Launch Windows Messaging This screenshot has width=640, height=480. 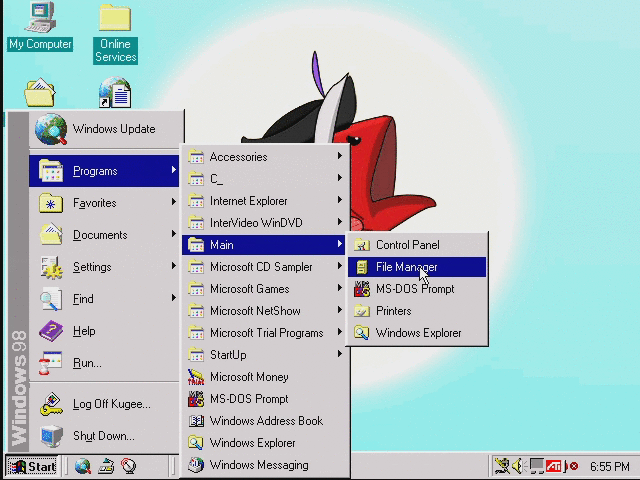[263, 465]
